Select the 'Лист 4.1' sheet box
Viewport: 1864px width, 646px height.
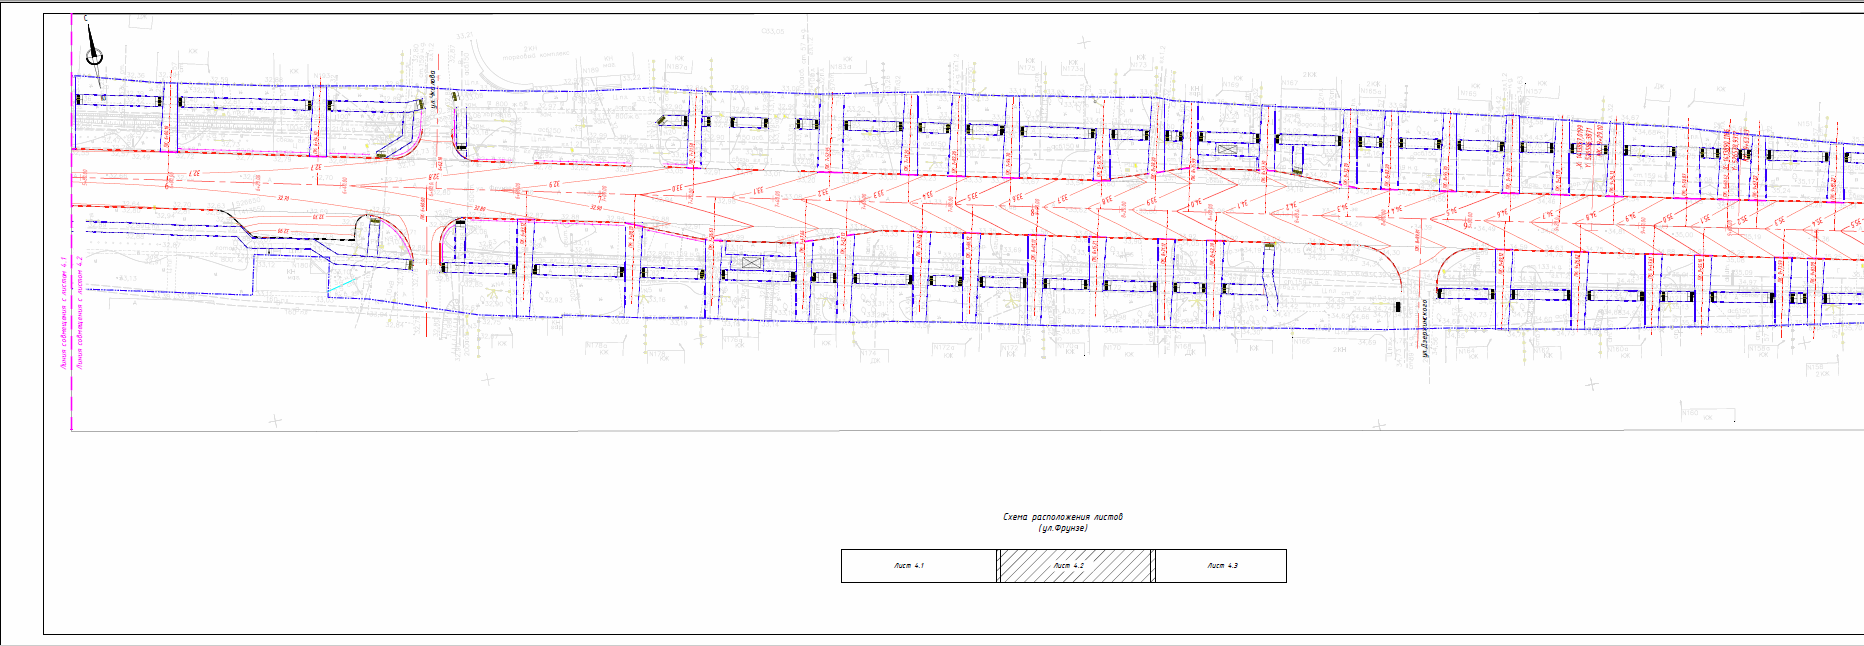pos(919,566)
